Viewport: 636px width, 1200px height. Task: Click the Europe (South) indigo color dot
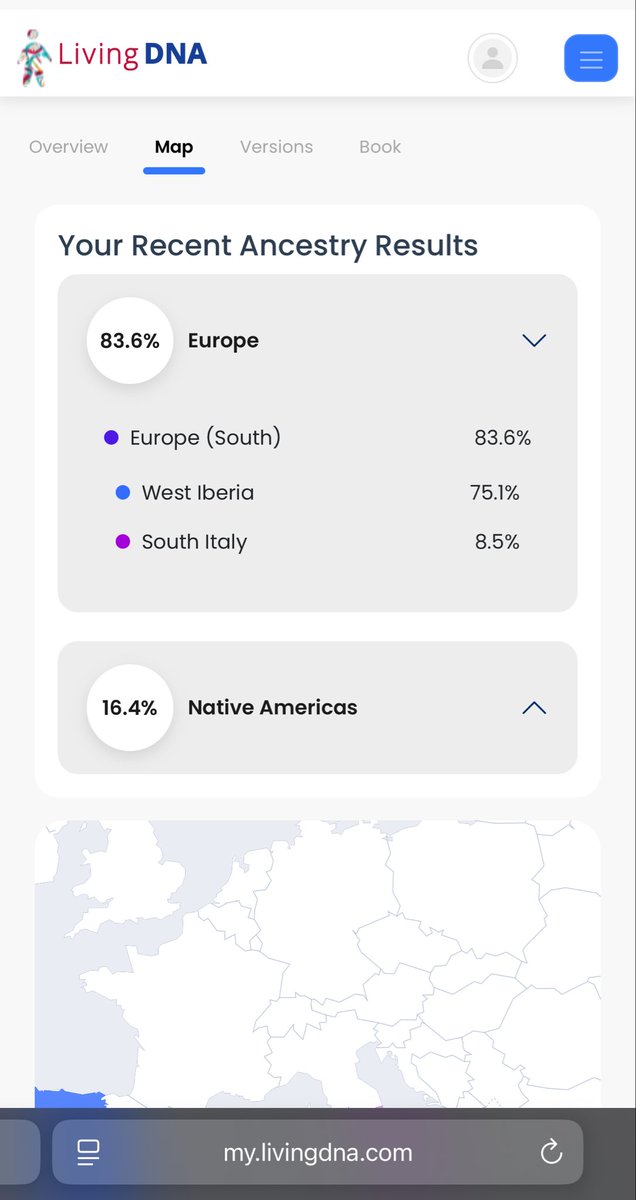pyautogui.click(x=111, y=437)
